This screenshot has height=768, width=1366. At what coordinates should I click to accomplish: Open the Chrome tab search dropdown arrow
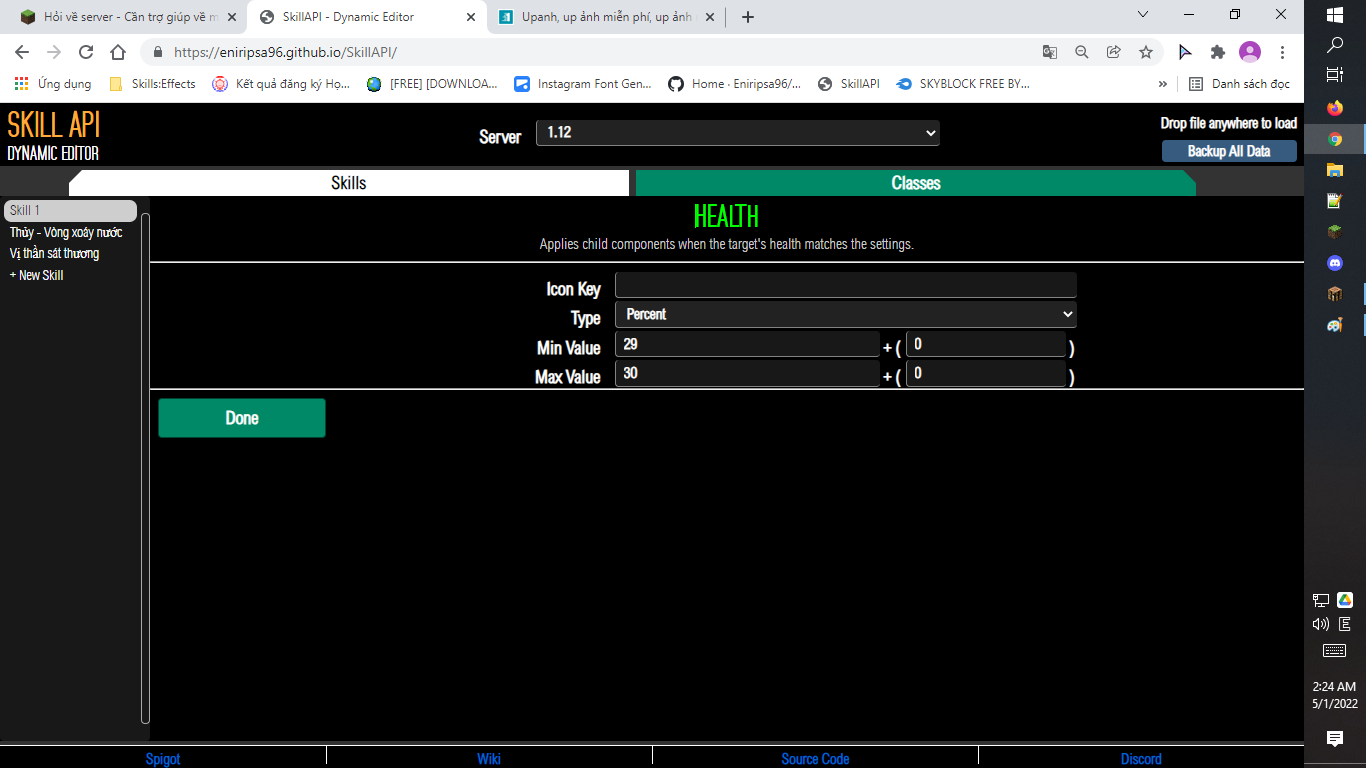pyautogui.click(x=1144, y=14)
